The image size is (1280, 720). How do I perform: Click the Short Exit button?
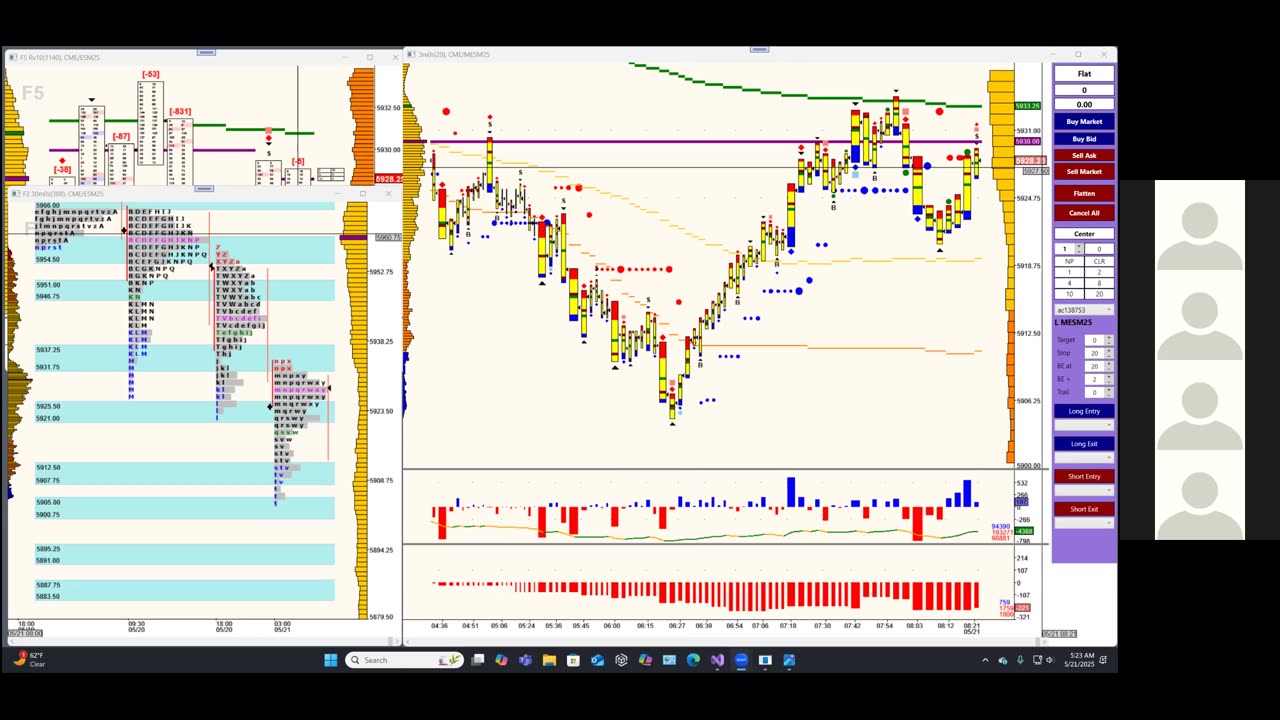click(x=1084, y=509)
